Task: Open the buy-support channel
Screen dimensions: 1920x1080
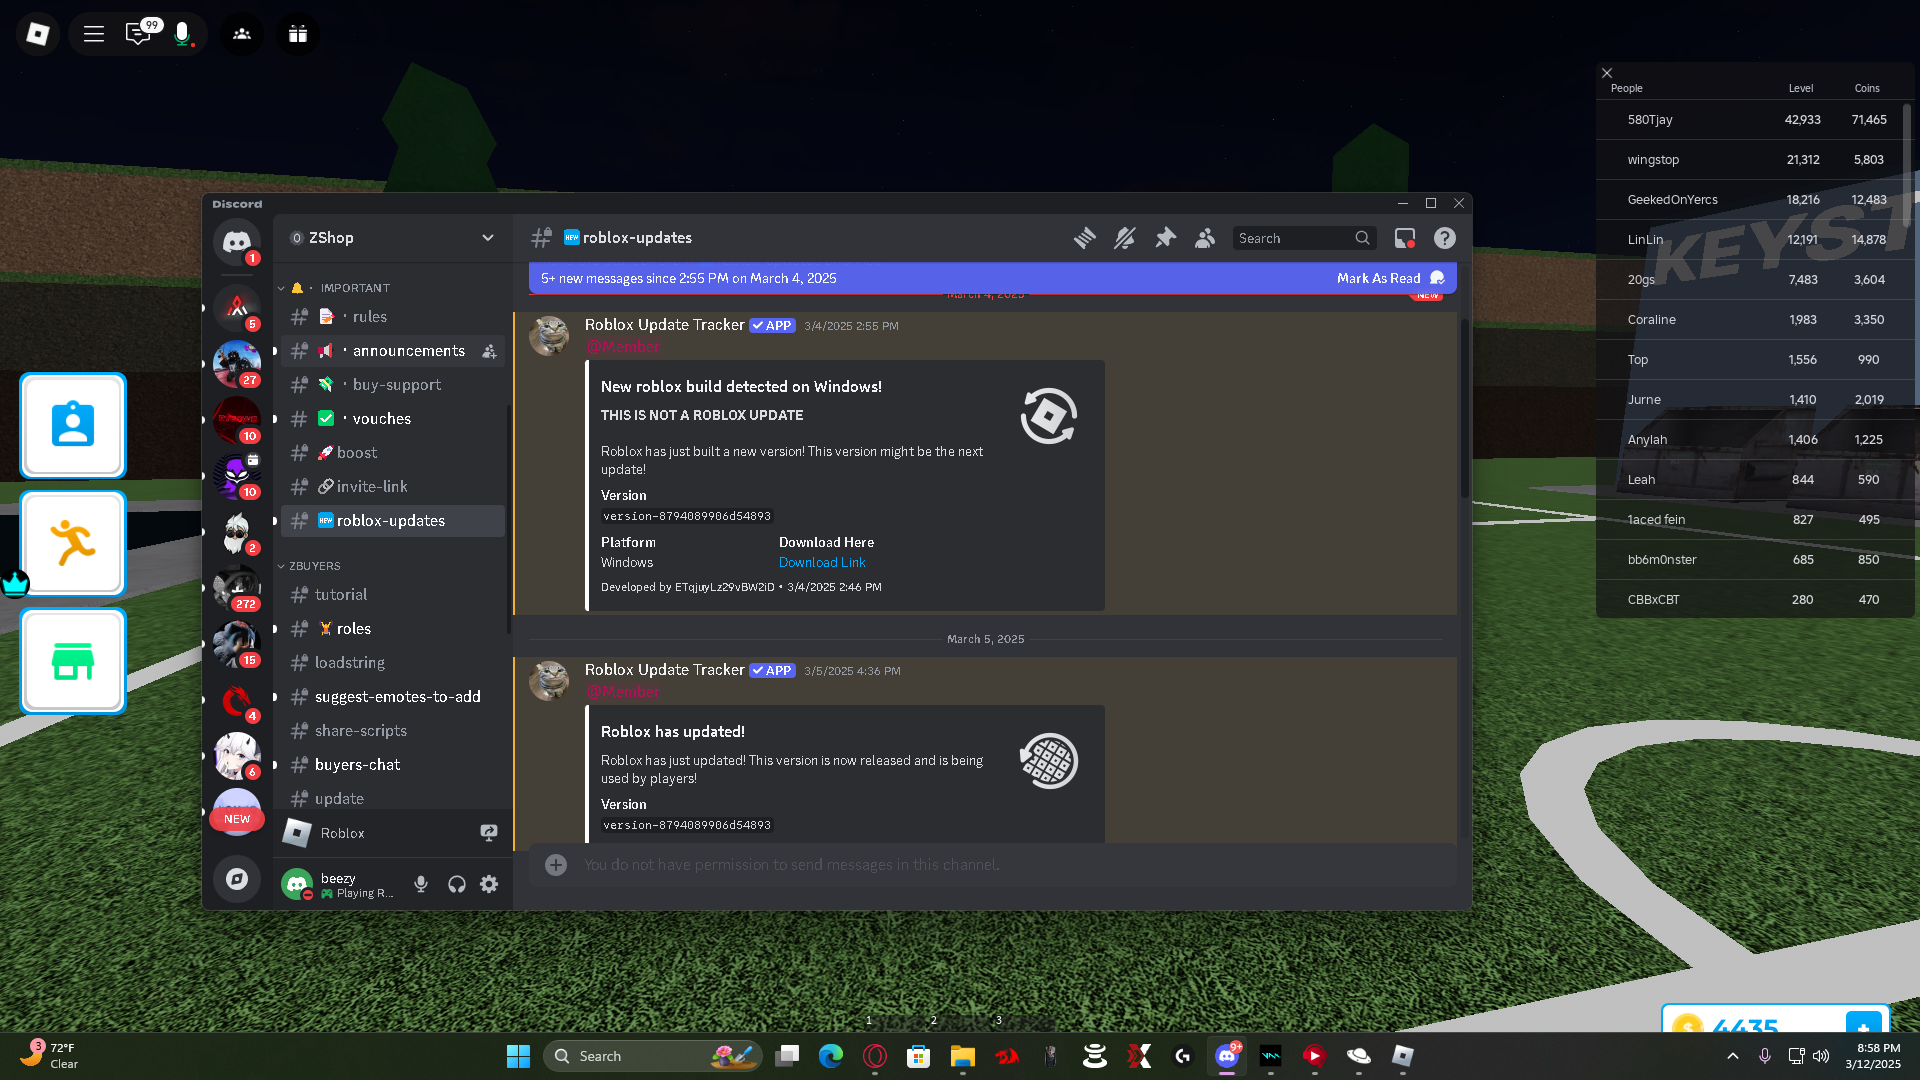Action: pyautogui.click(x=393, y=385)
